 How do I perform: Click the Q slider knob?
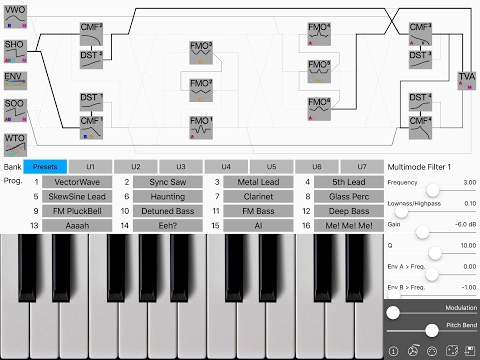click(x=435, y=253)
